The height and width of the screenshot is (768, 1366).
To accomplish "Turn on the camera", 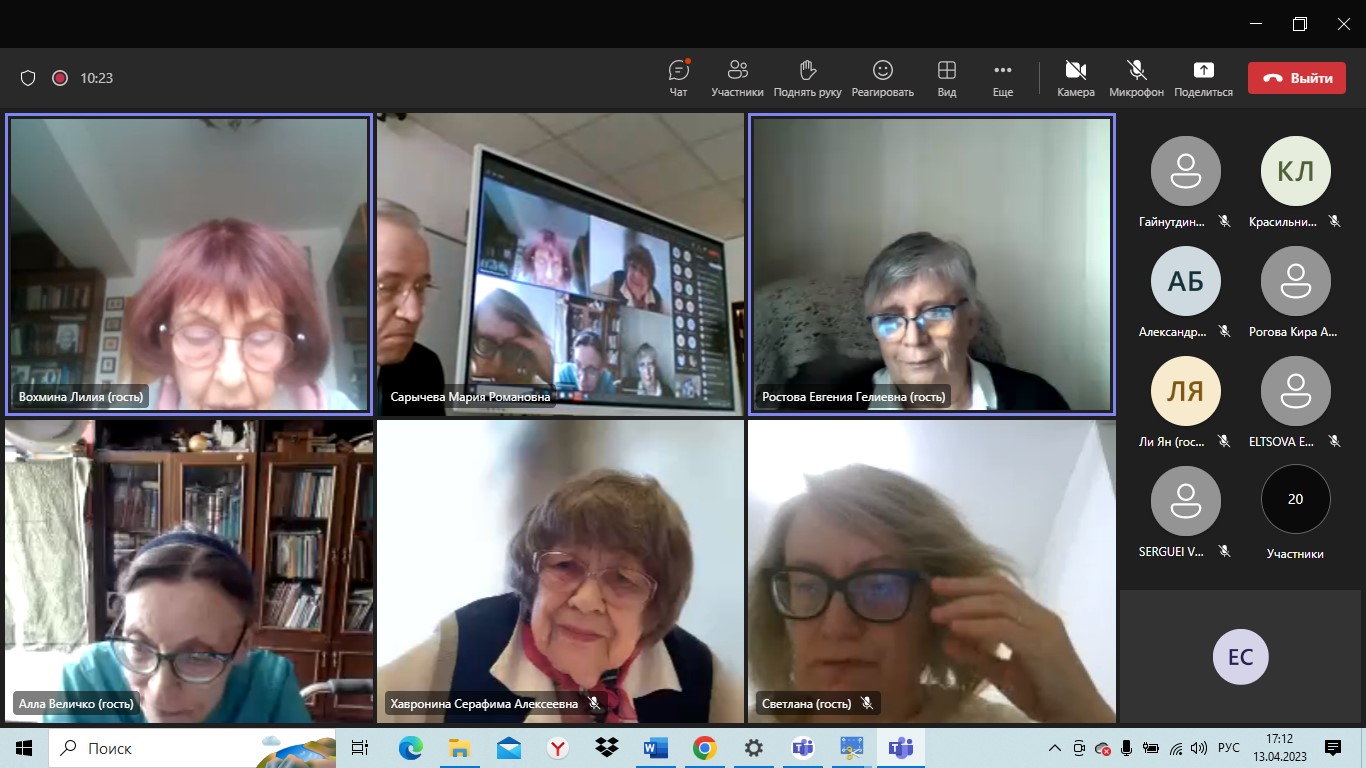I will (x=1076, y=78).
